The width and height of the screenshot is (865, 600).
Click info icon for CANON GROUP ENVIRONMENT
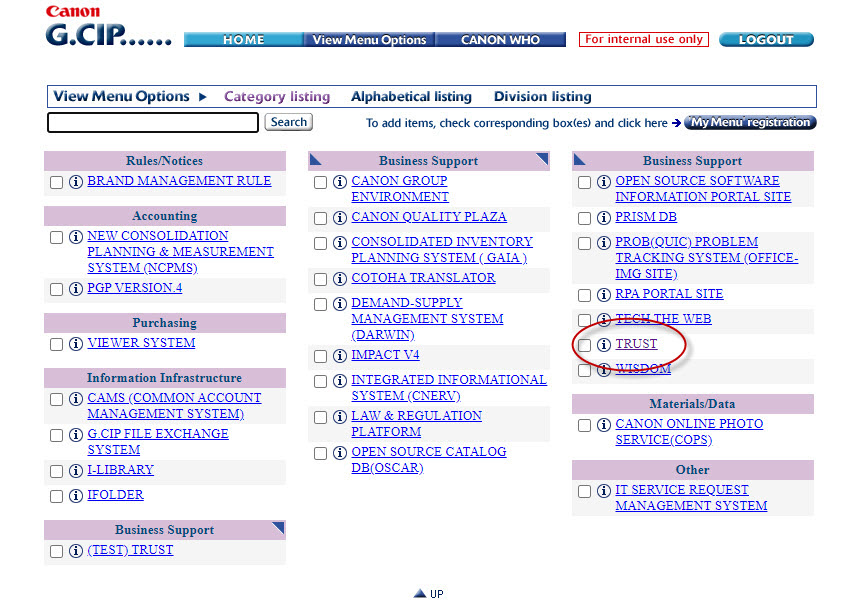point(340,181)
